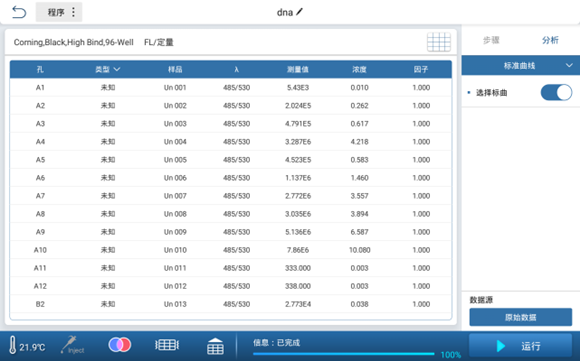Image resolution: width=580 pixels, height=361 pixels.
Task: Click the 浓度 column header
Action: [359, 69]
